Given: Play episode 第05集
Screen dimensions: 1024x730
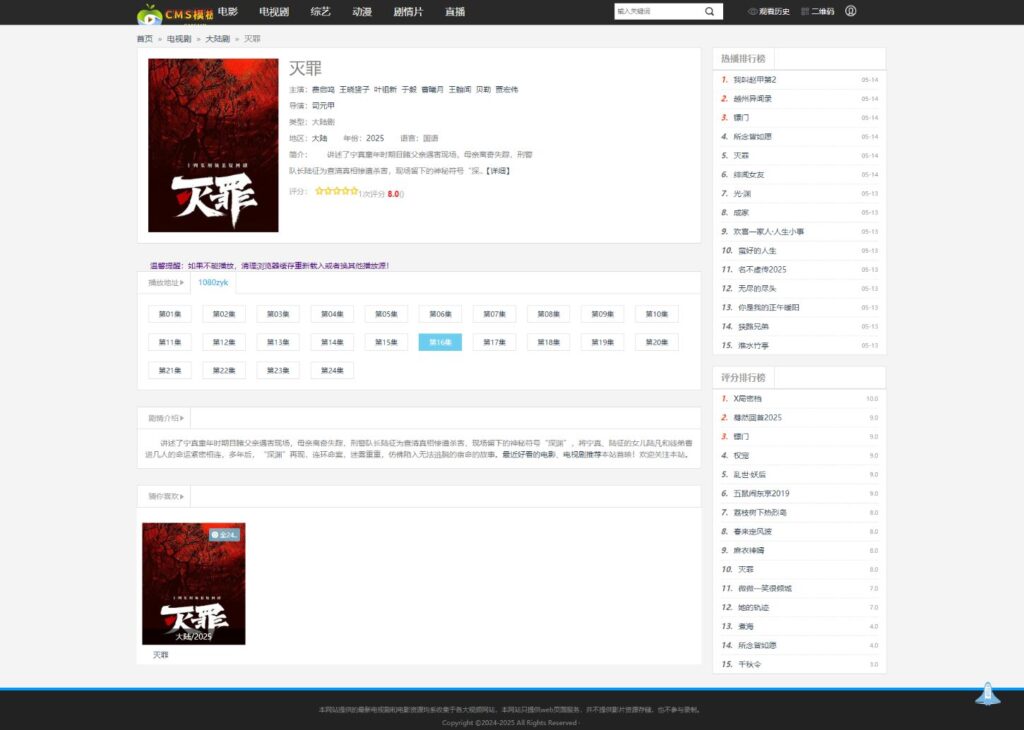Looking at the screenshot, I should coord(386,314).
